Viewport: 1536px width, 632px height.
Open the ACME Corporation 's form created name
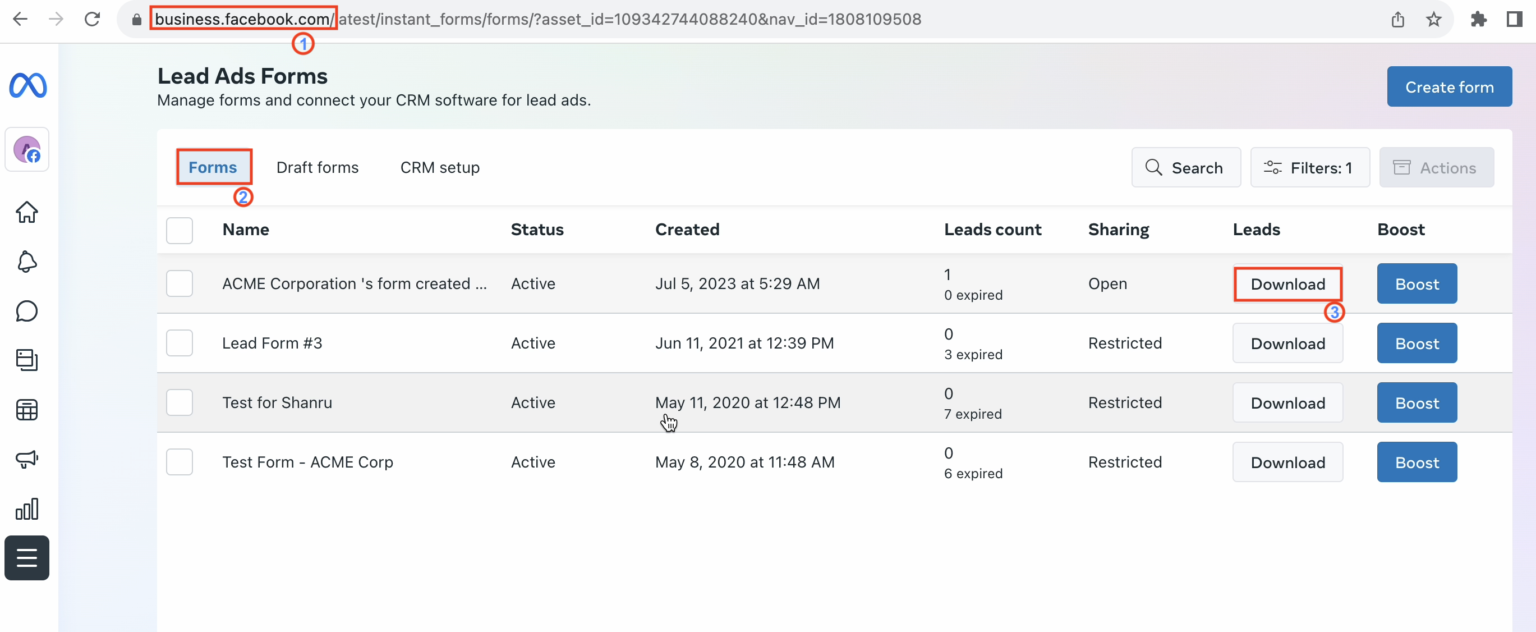[x=354, y=284]
